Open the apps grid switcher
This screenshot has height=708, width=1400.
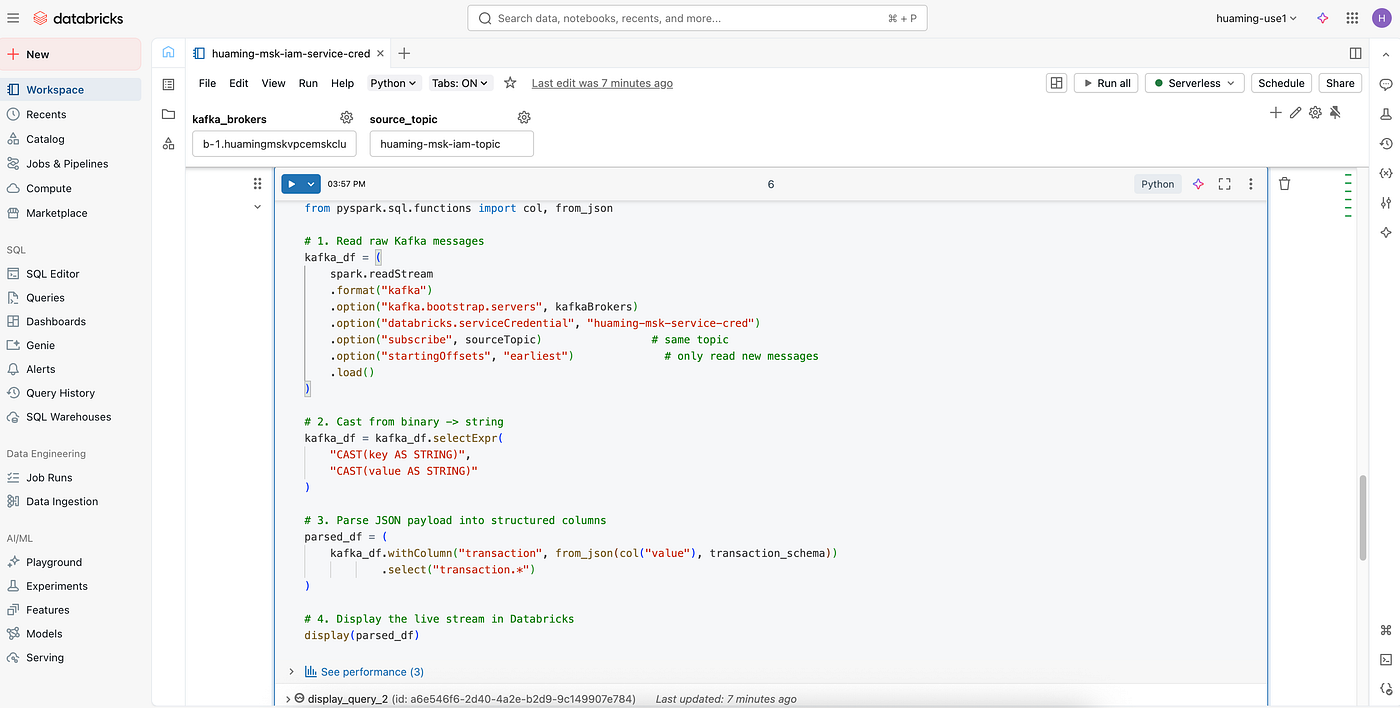1352,18
